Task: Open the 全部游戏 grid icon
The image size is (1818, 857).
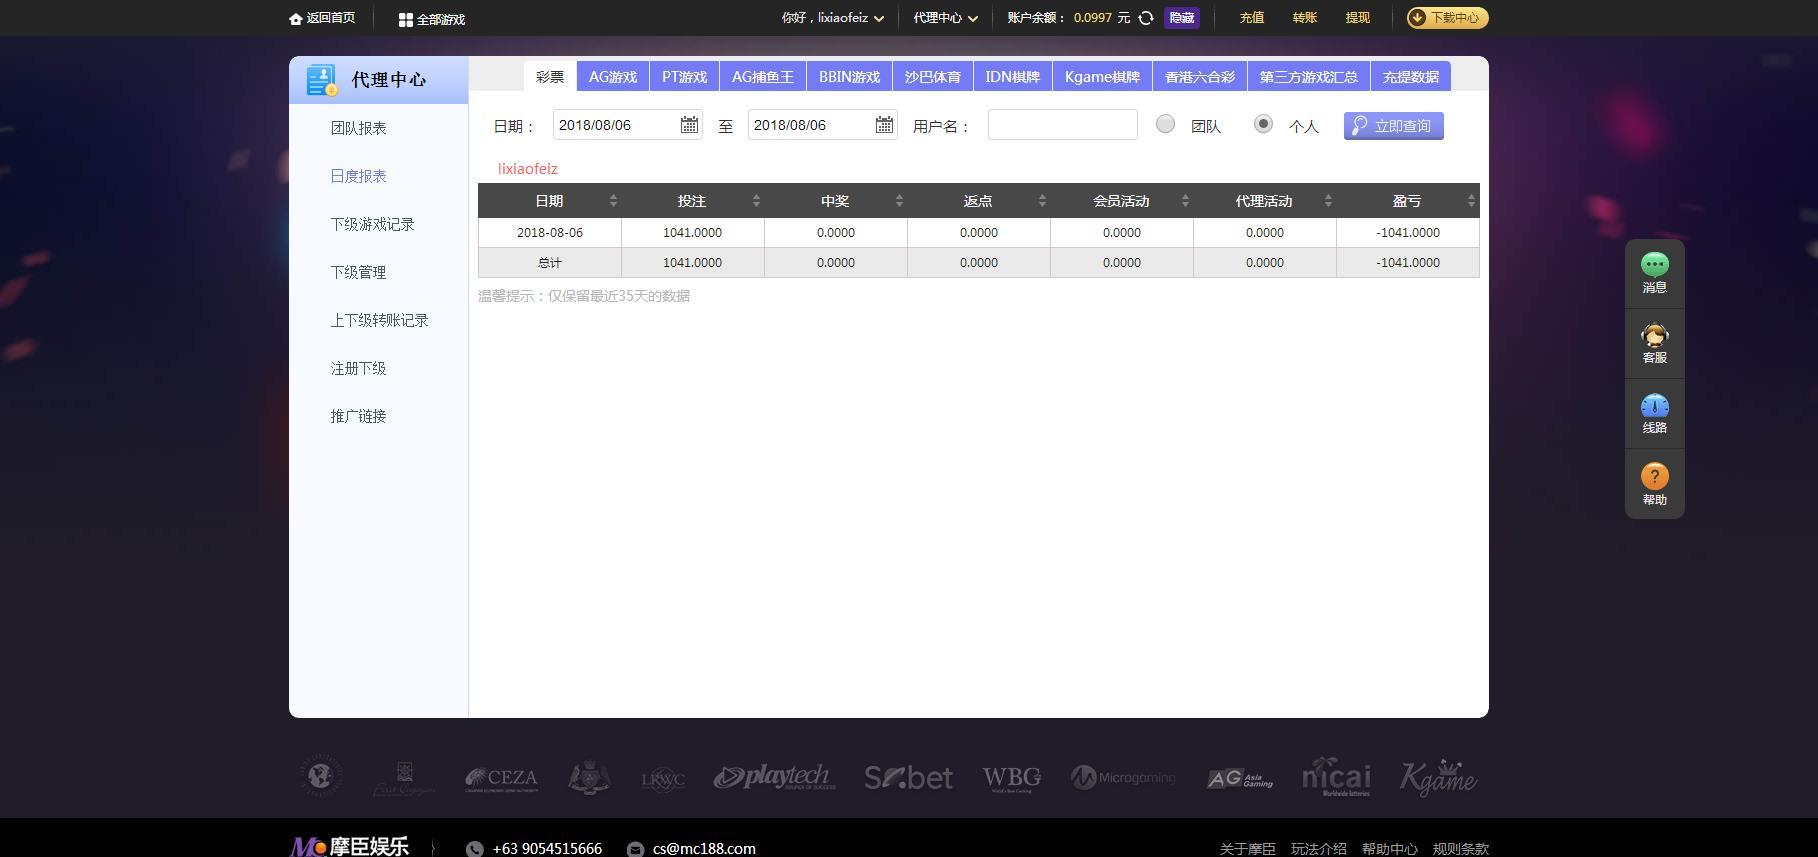Action: pyautogui.click(x=405, y=19)
